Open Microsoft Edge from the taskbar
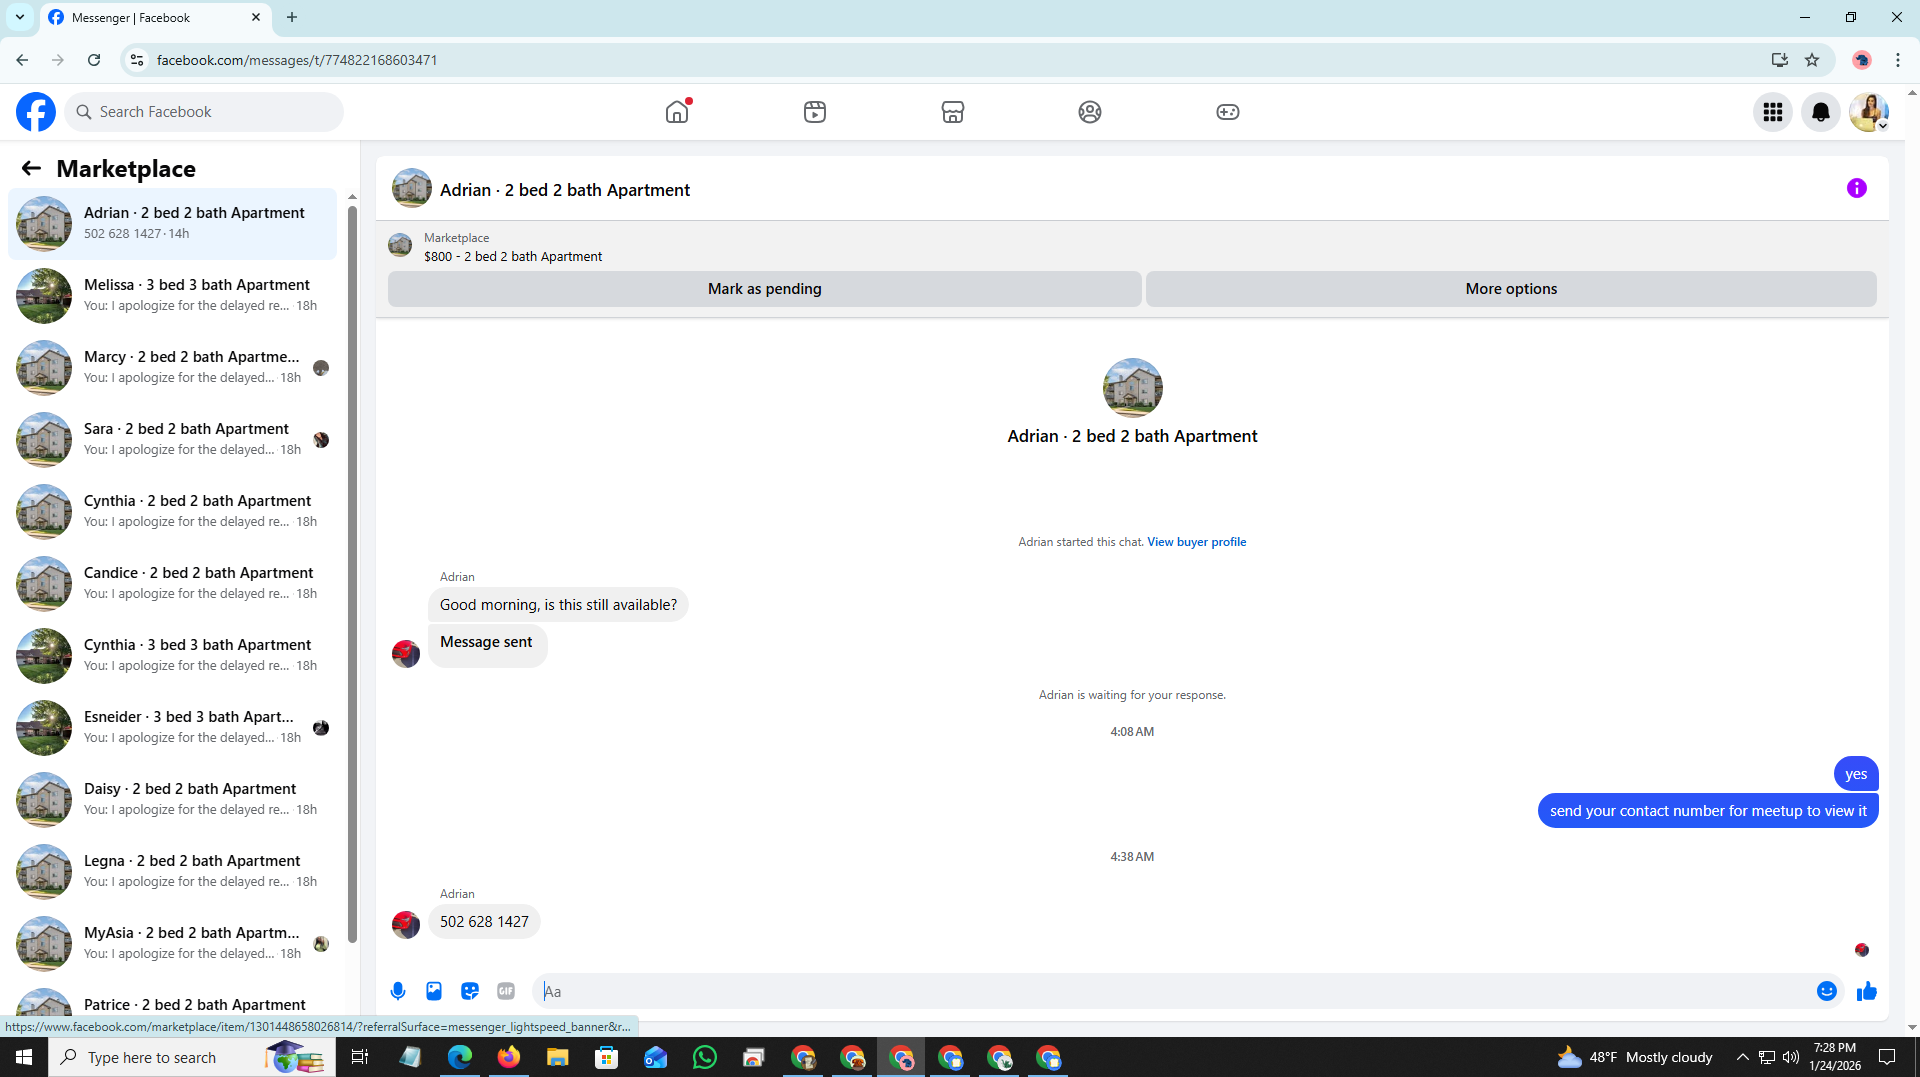The height and width of the screenshot is (1077, 1920). (x=460, y=1057)
